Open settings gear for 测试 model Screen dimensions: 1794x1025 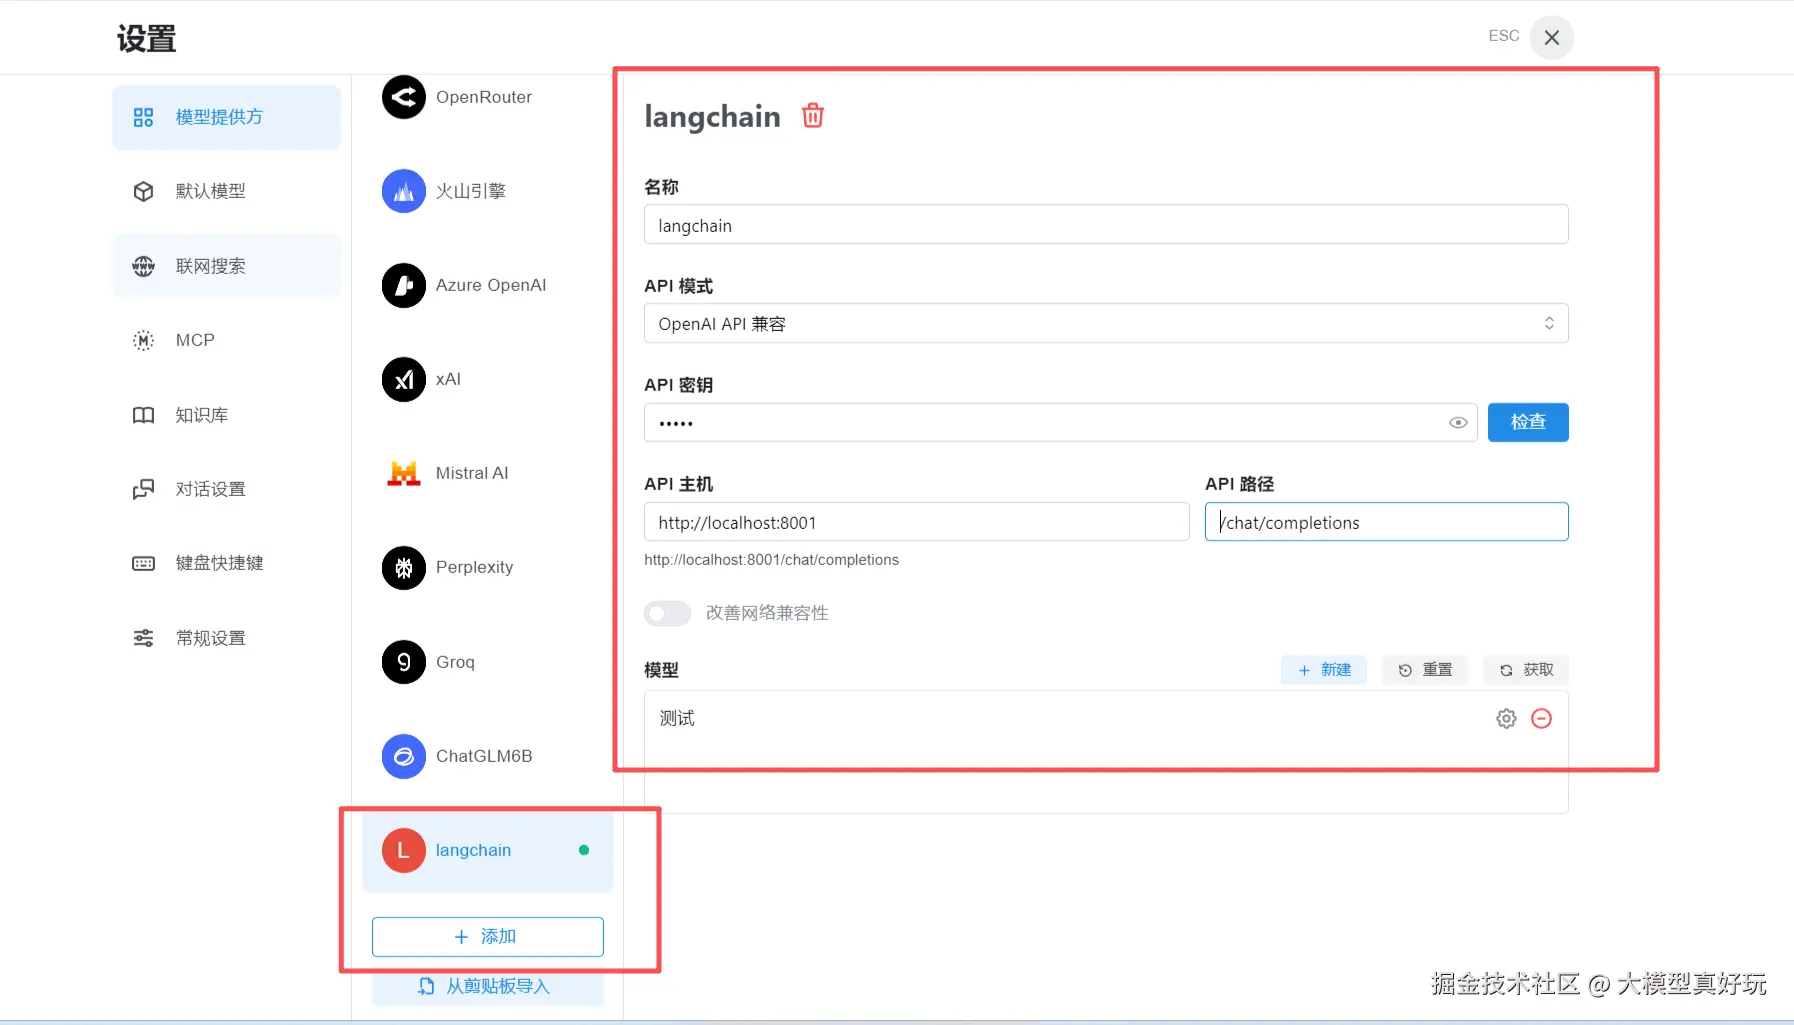[1506, 718]
